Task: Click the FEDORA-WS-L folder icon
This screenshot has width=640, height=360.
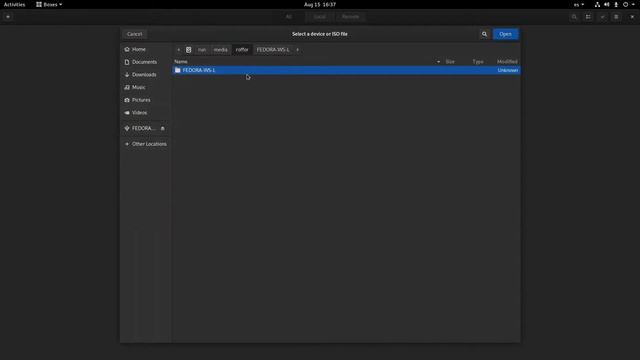Action: pyautogui.click(x=178, y=70)
